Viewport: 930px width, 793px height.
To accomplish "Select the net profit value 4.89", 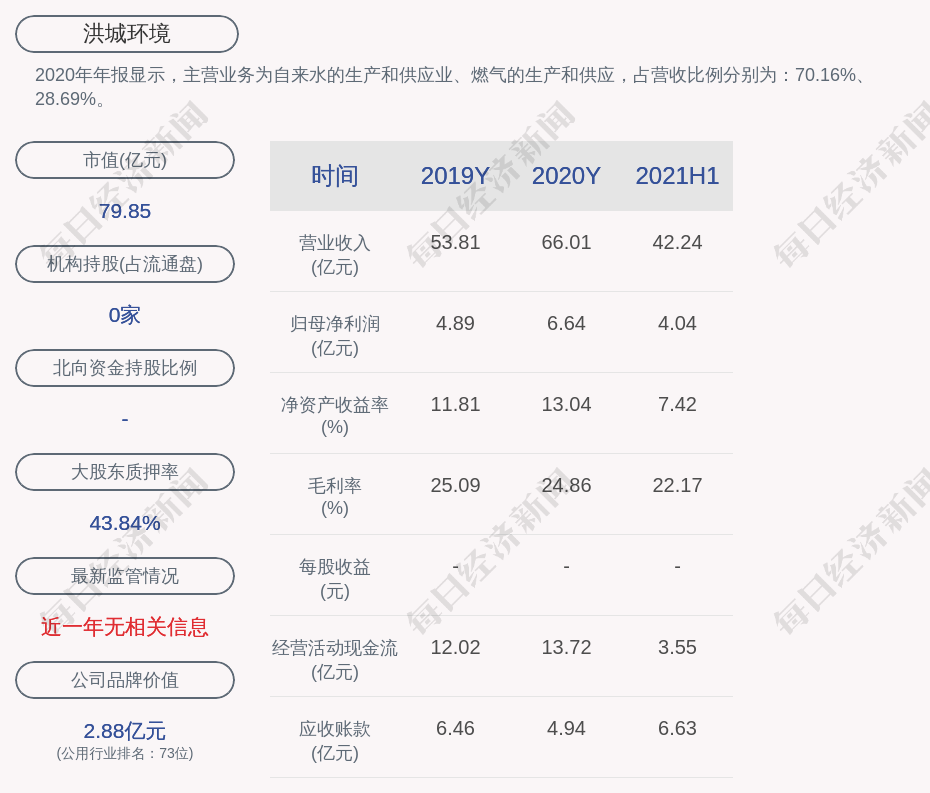I will tap(455, 323).
